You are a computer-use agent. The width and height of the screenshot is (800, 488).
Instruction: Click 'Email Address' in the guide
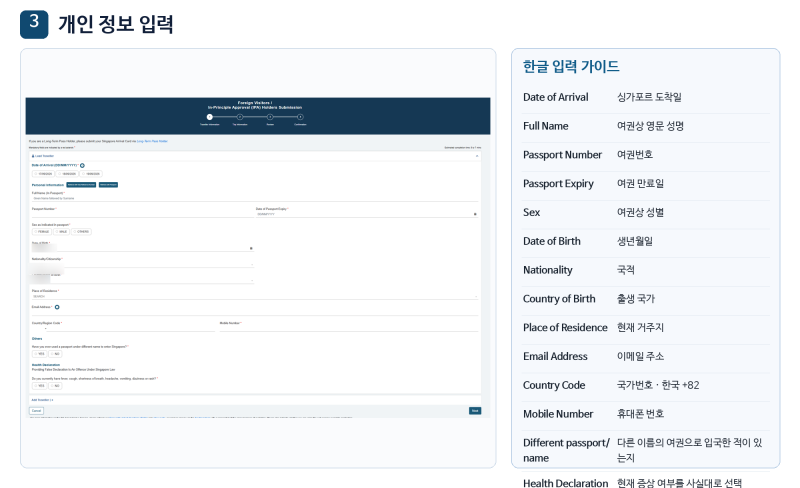click(555, 356)
